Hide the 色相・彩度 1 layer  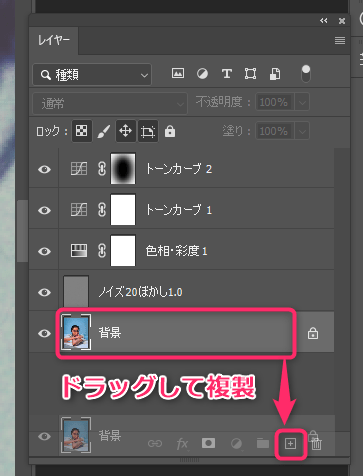(x=44, y=251)
